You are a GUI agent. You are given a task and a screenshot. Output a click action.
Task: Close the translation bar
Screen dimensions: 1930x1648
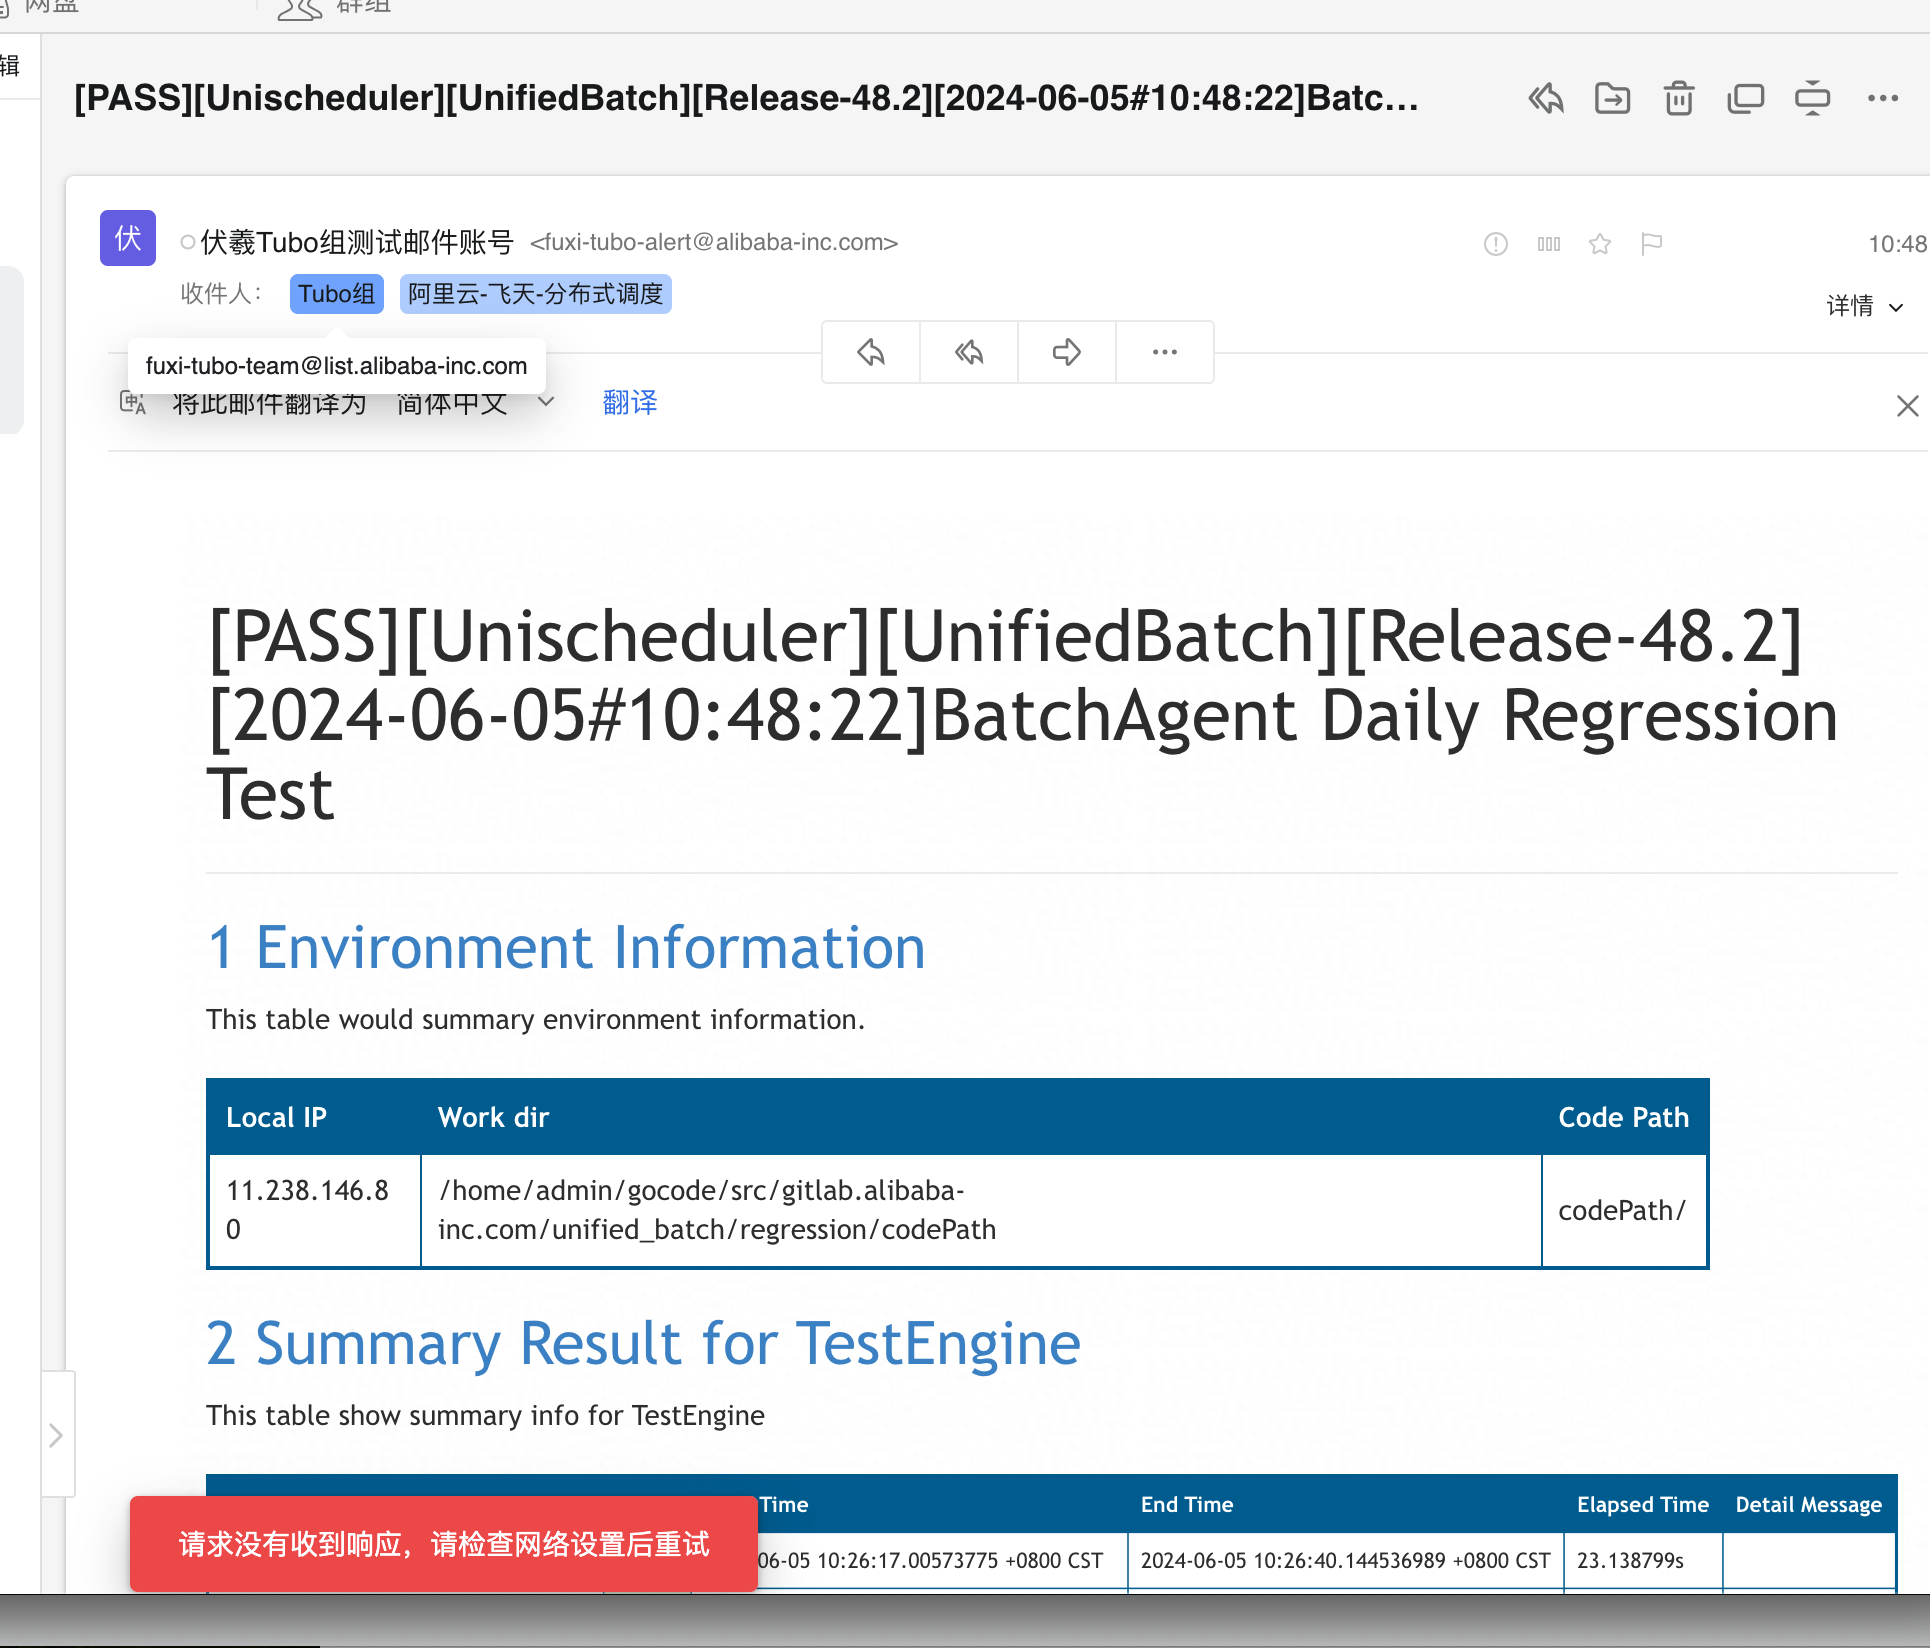[1907, 406]
